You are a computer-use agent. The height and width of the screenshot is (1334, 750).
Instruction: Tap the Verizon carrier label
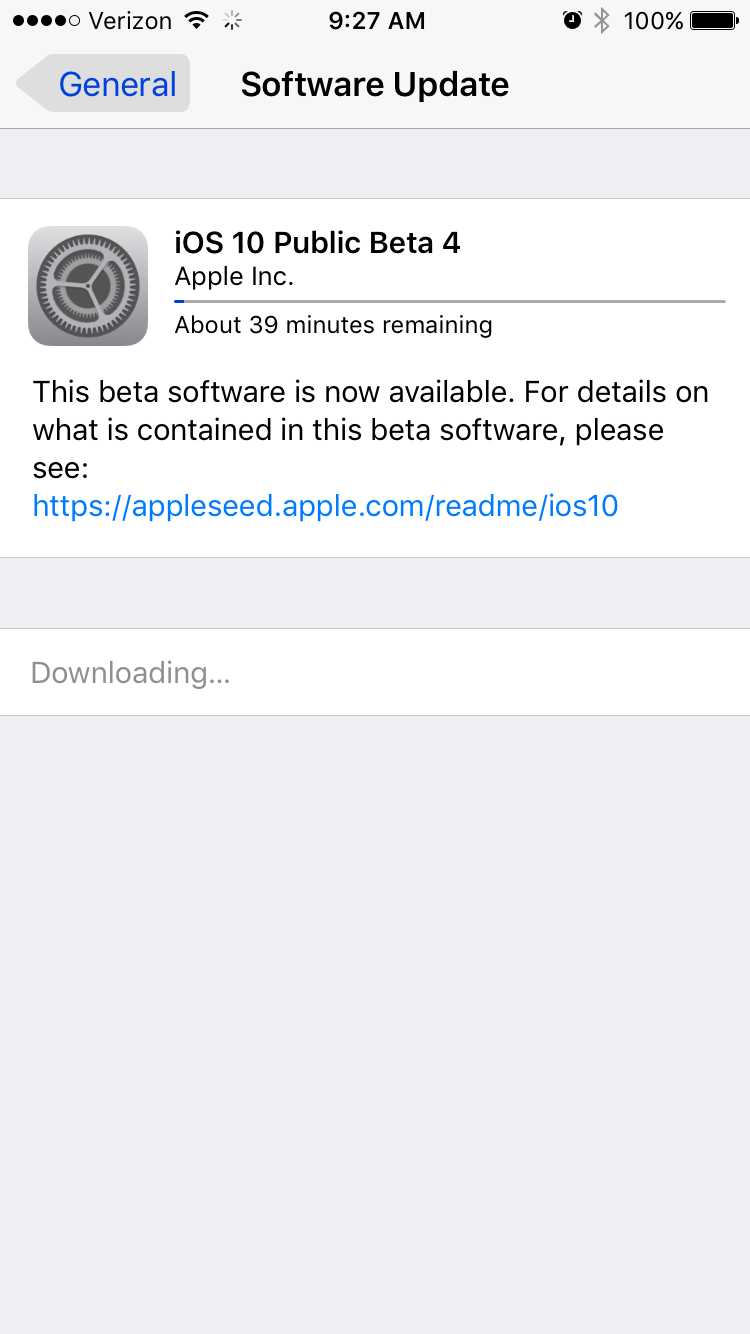pos(131,20)
